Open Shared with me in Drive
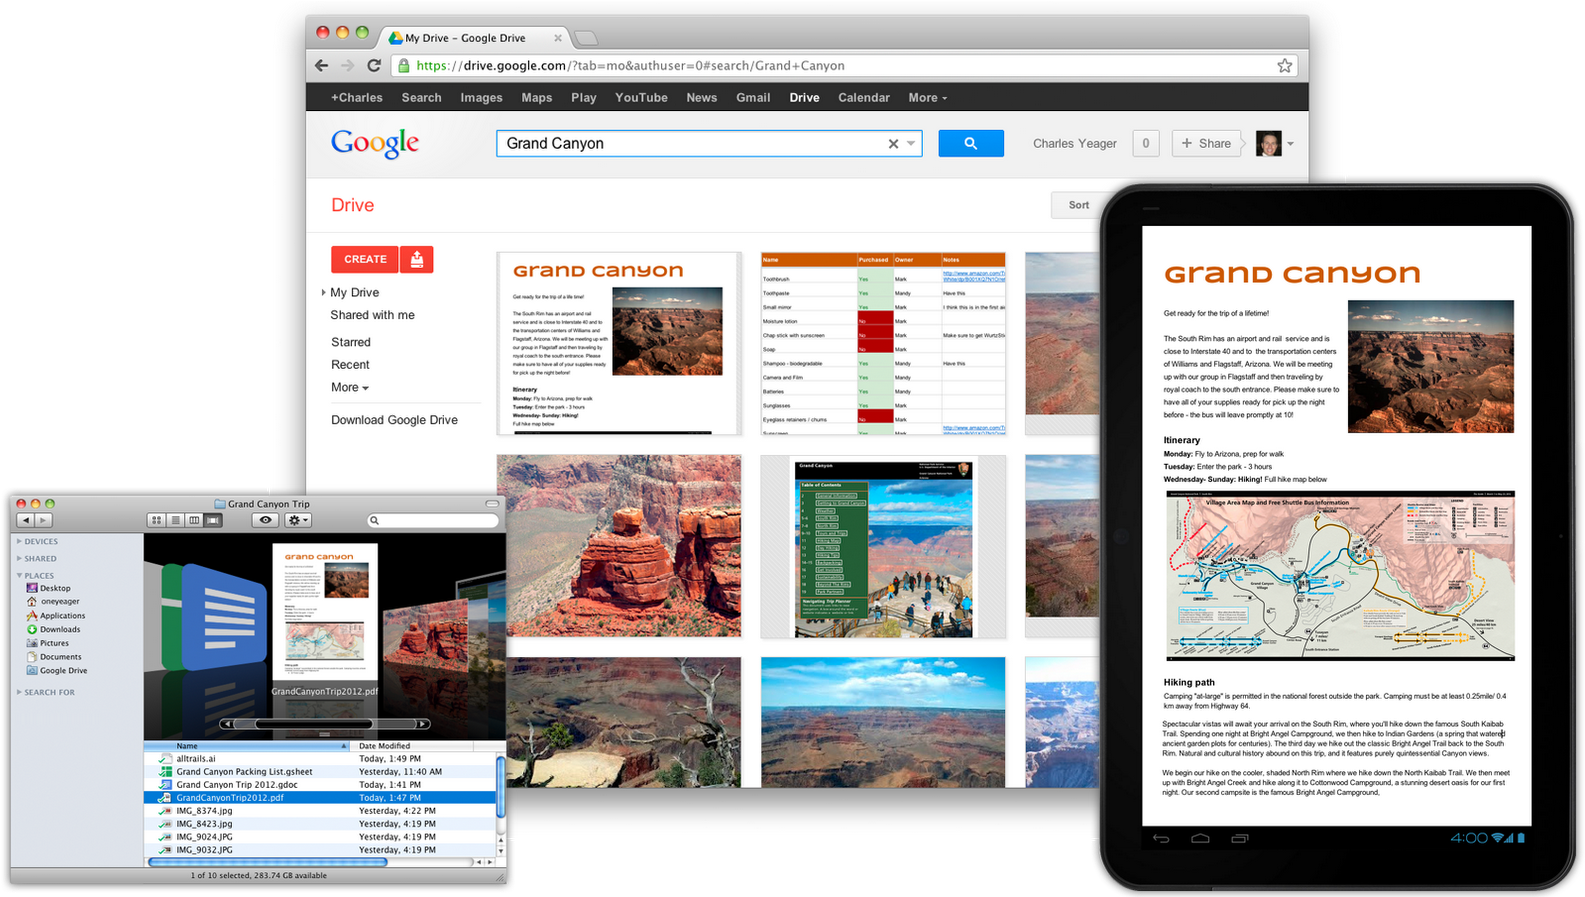The width and height of the screenshot is (1585, 897). 372,315
